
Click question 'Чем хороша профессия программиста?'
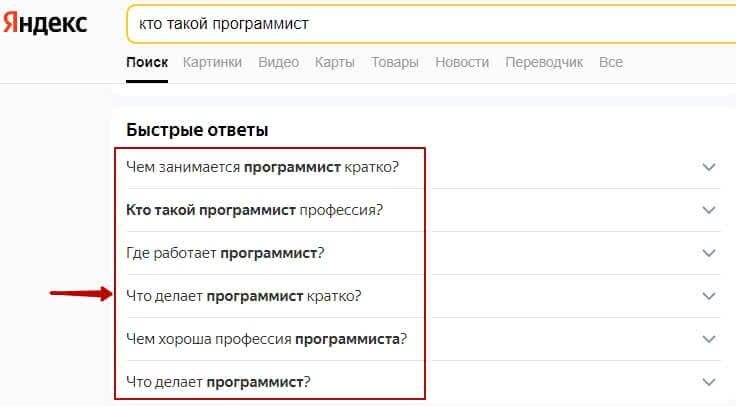267,339
